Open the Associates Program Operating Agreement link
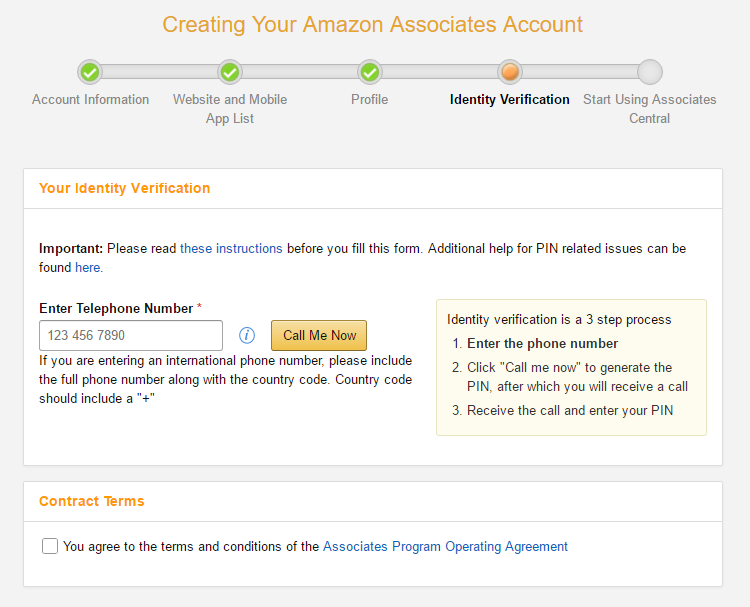 [x=445, y=546]
